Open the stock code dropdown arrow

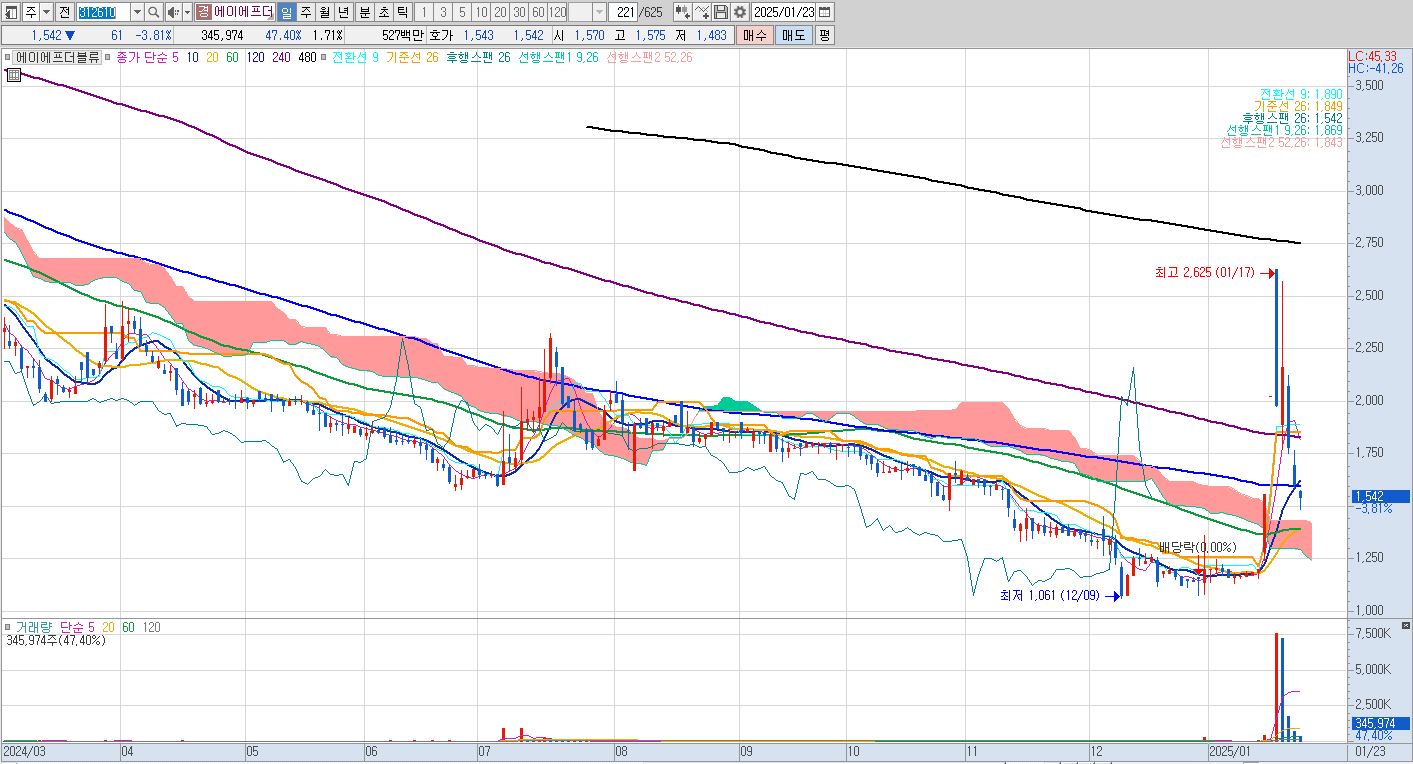point(137,12)
